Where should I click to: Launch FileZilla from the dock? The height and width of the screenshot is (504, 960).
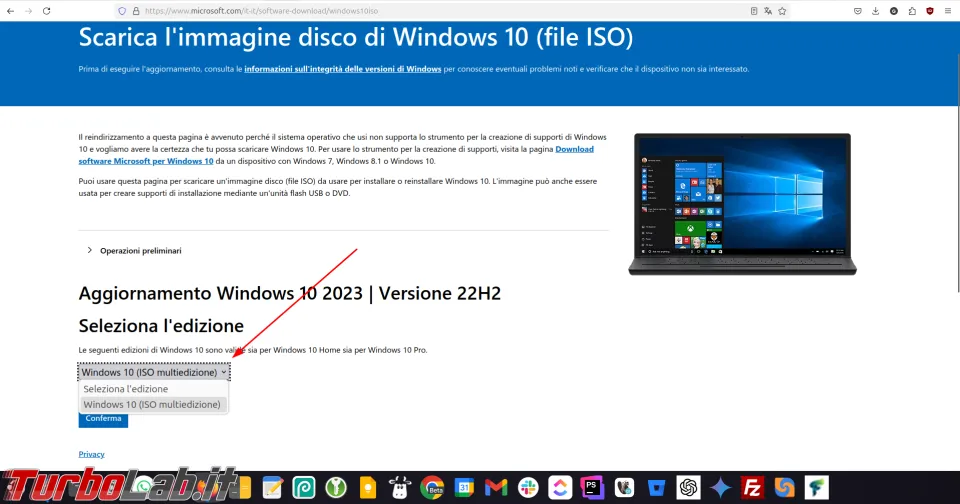752,487
